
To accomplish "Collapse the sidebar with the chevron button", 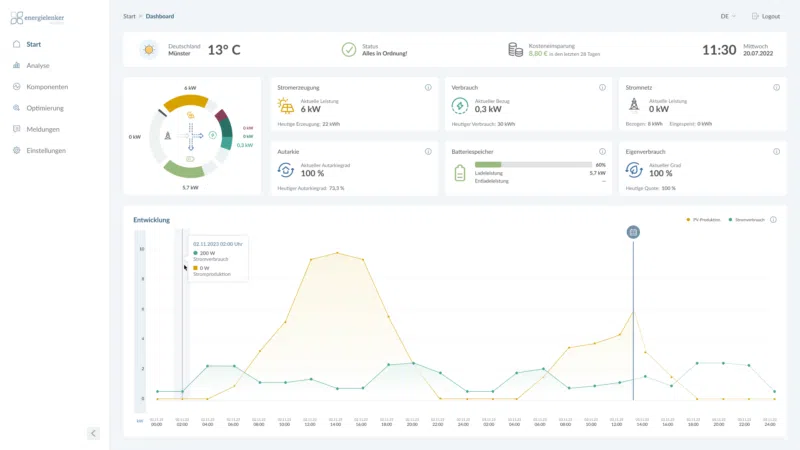I will (93, 433).
